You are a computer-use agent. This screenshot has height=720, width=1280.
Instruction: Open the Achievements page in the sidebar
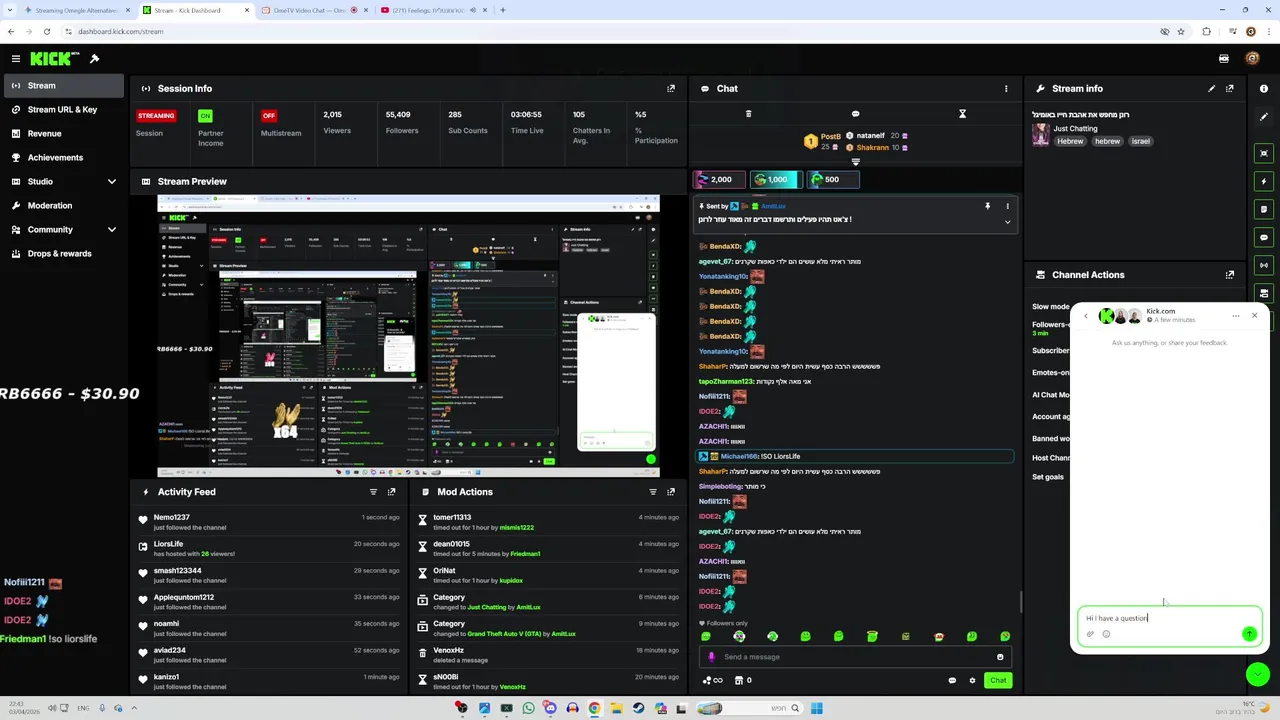[x=62, y=157]
